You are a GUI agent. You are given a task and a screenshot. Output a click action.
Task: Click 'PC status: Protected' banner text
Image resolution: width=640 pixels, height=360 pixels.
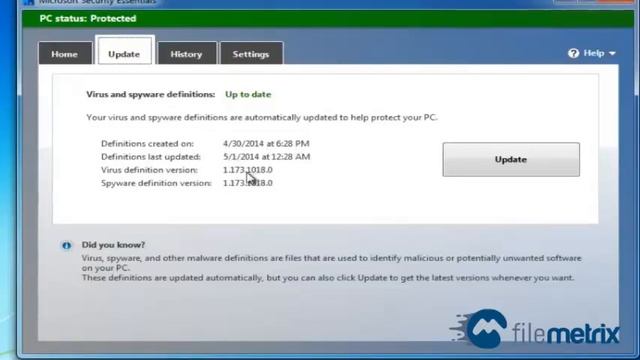[x=88, y=18]
